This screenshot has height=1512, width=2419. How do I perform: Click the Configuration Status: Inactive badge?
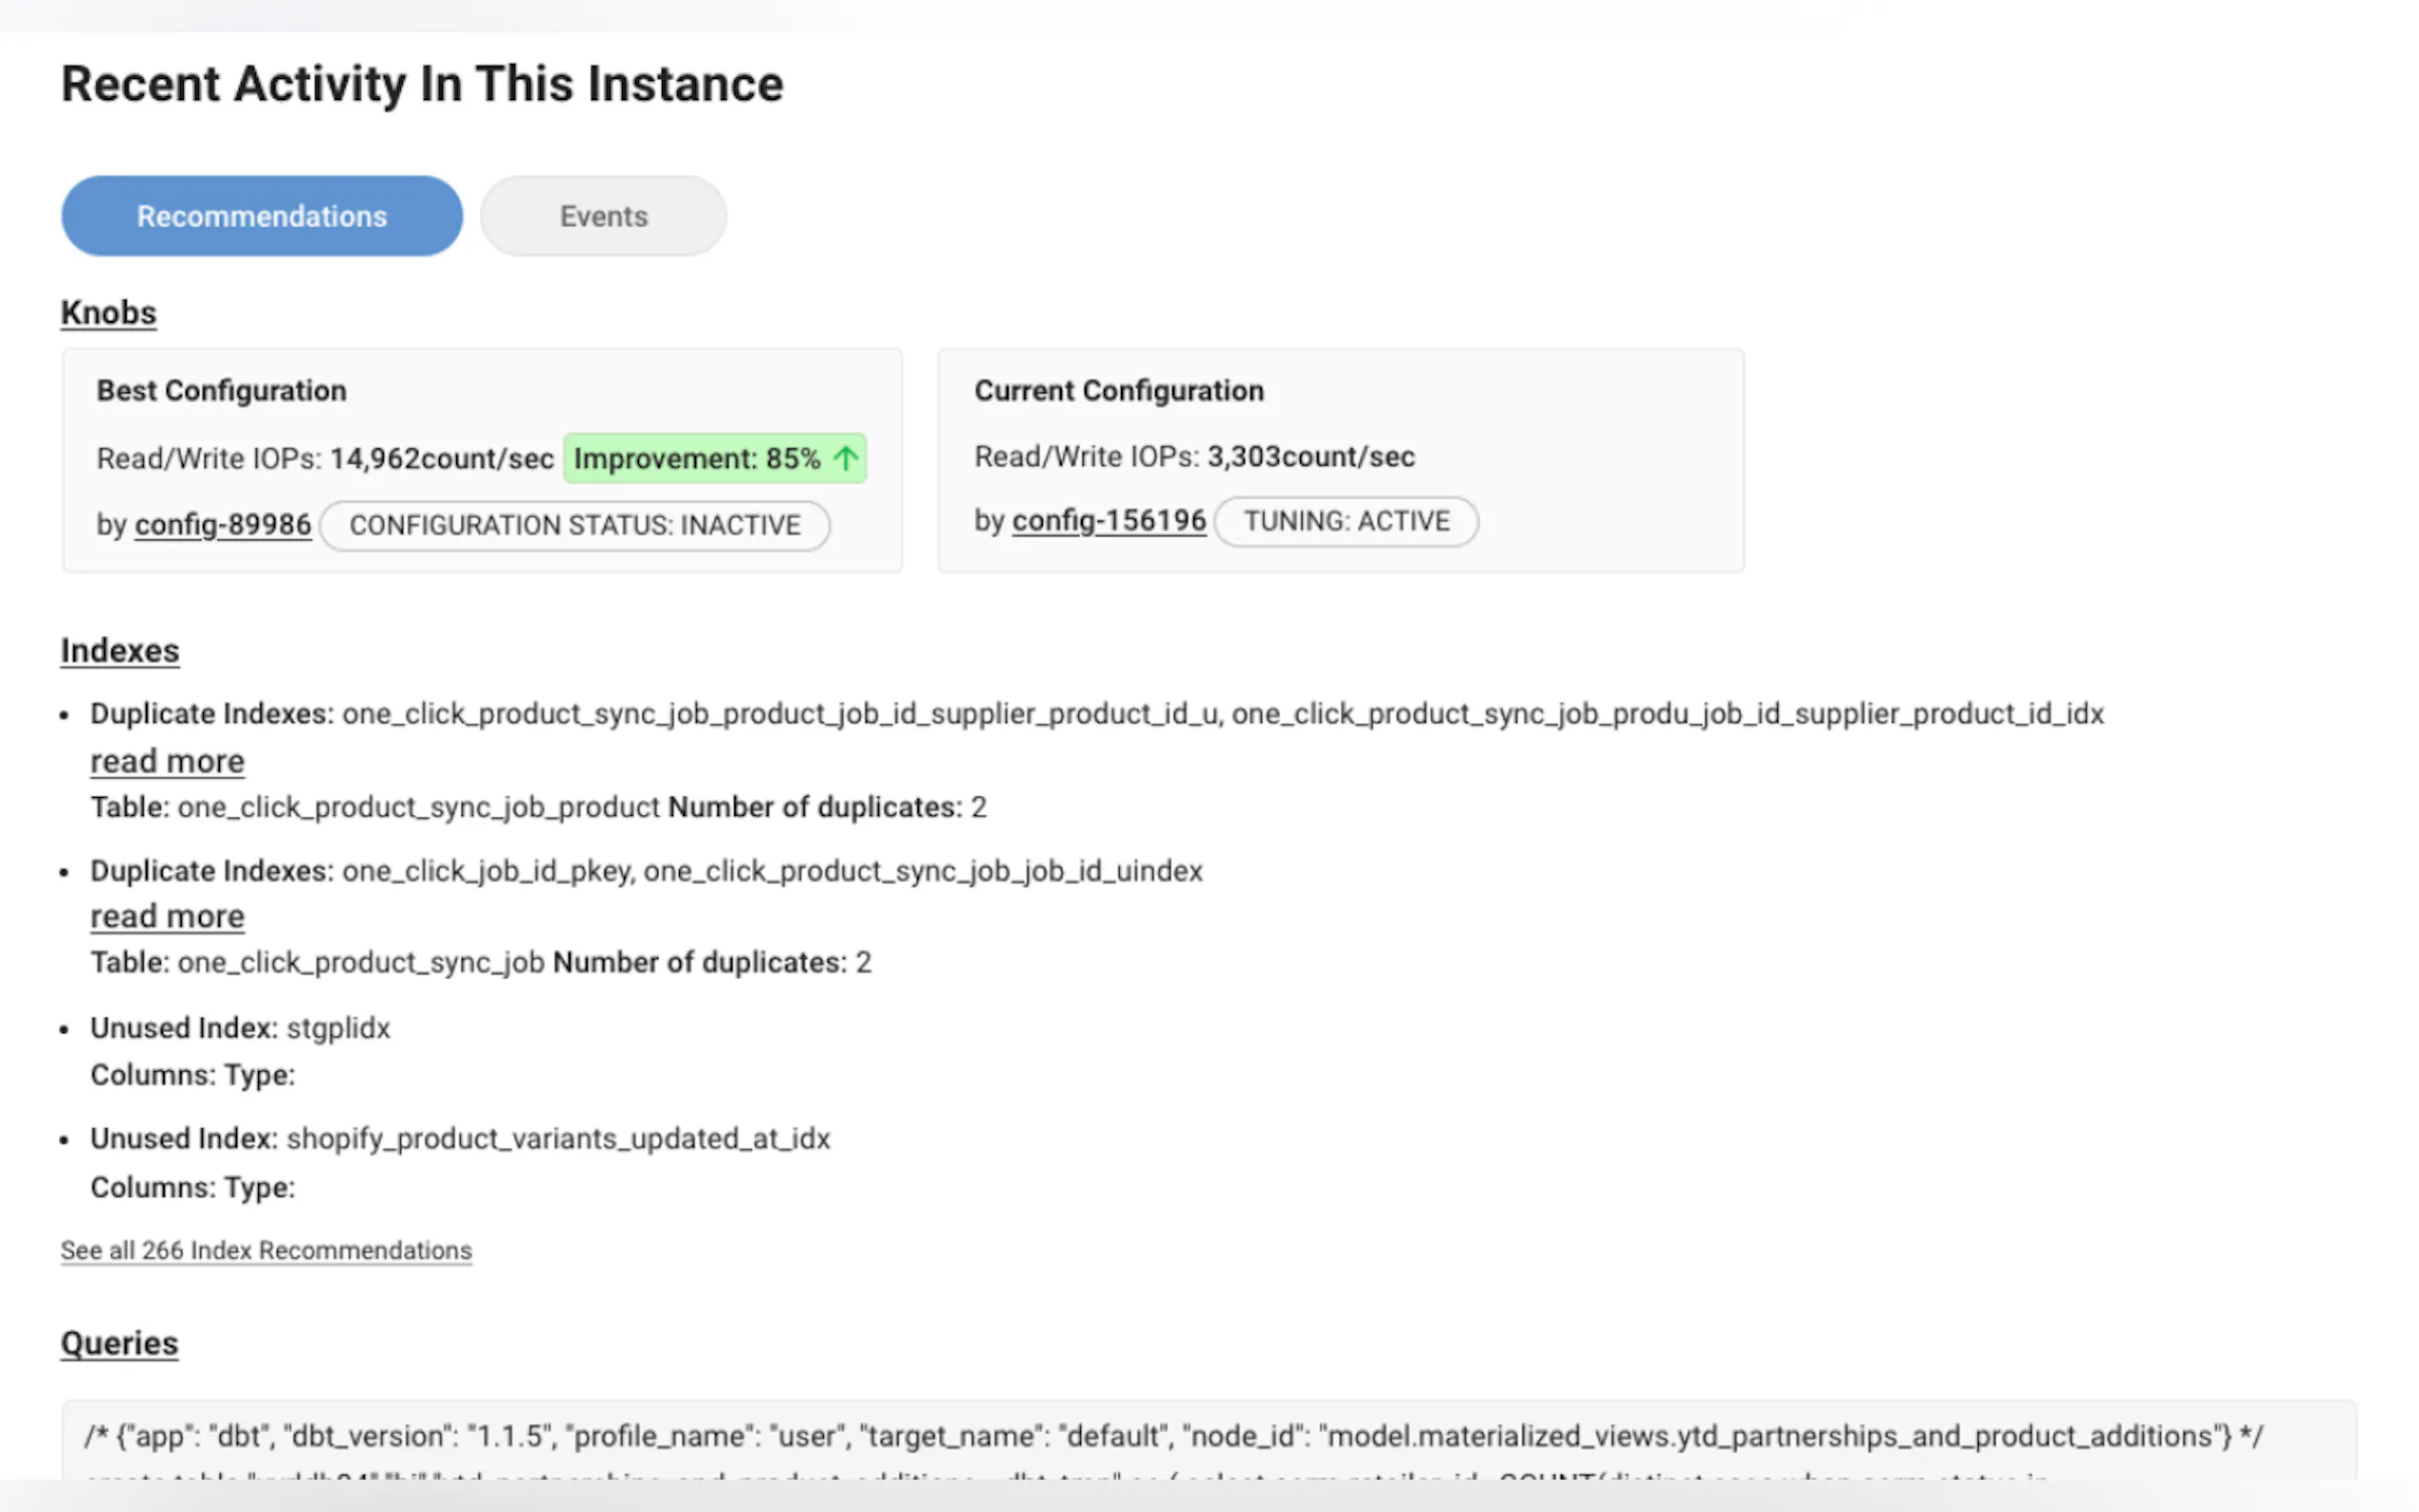tap(575, 526)
